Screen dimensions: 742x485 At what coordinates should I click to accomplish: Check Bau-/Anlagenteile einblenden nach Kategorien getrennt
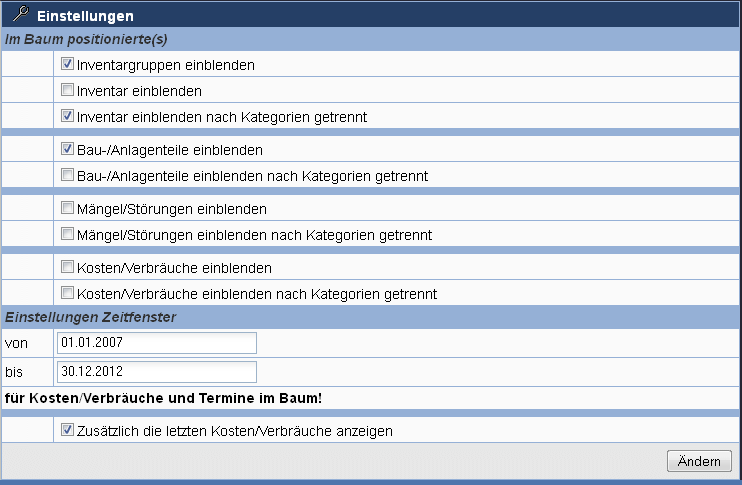[x=67, y=175]
